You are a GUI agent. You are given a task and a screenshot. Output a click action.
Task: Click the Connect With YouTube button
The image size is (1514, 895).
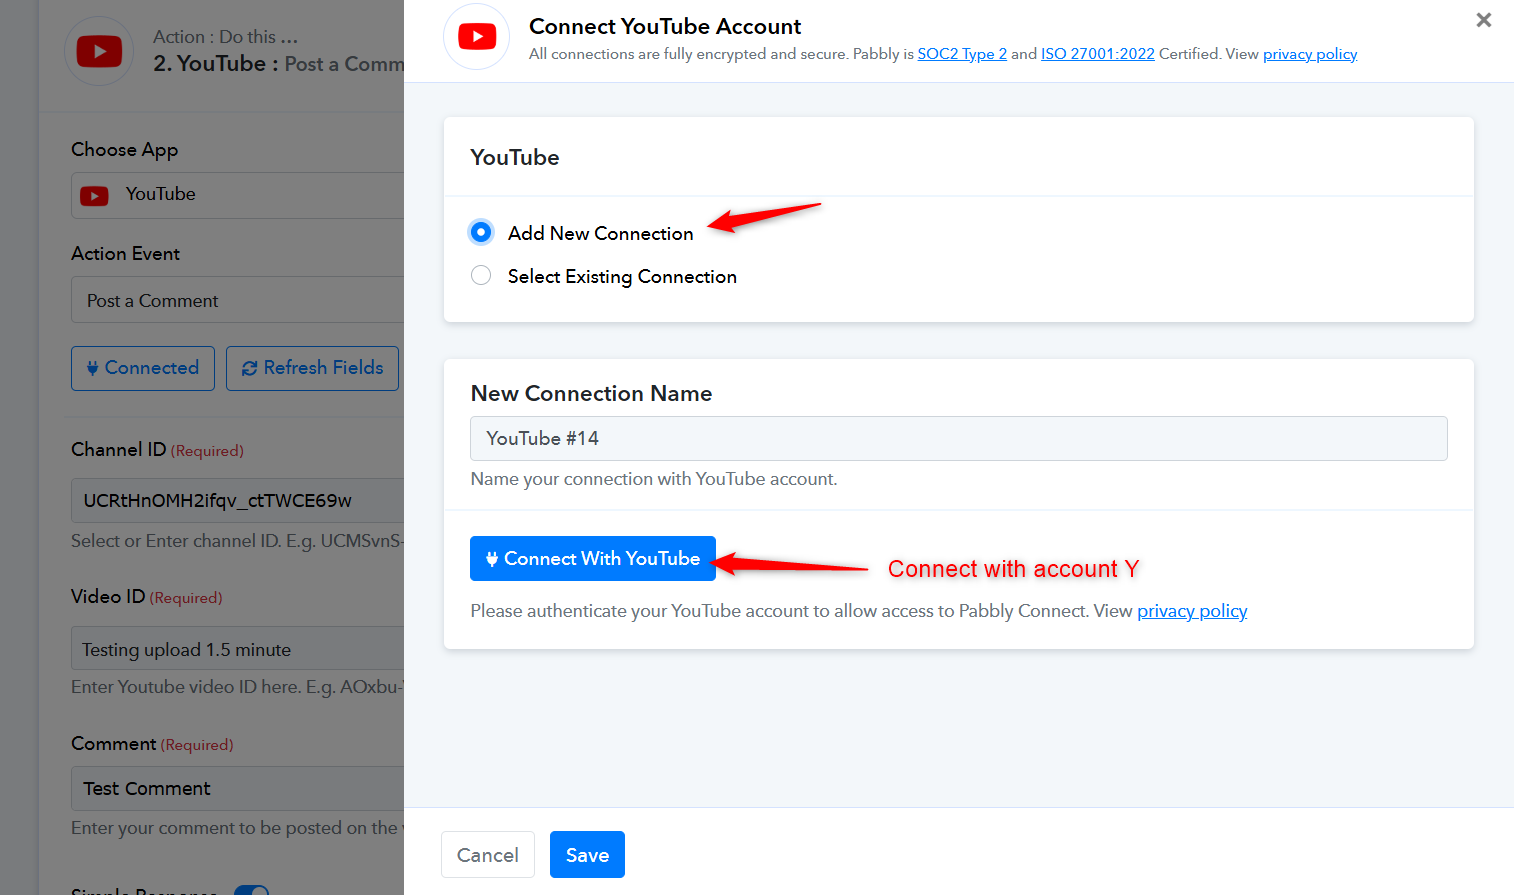[592, 558]
